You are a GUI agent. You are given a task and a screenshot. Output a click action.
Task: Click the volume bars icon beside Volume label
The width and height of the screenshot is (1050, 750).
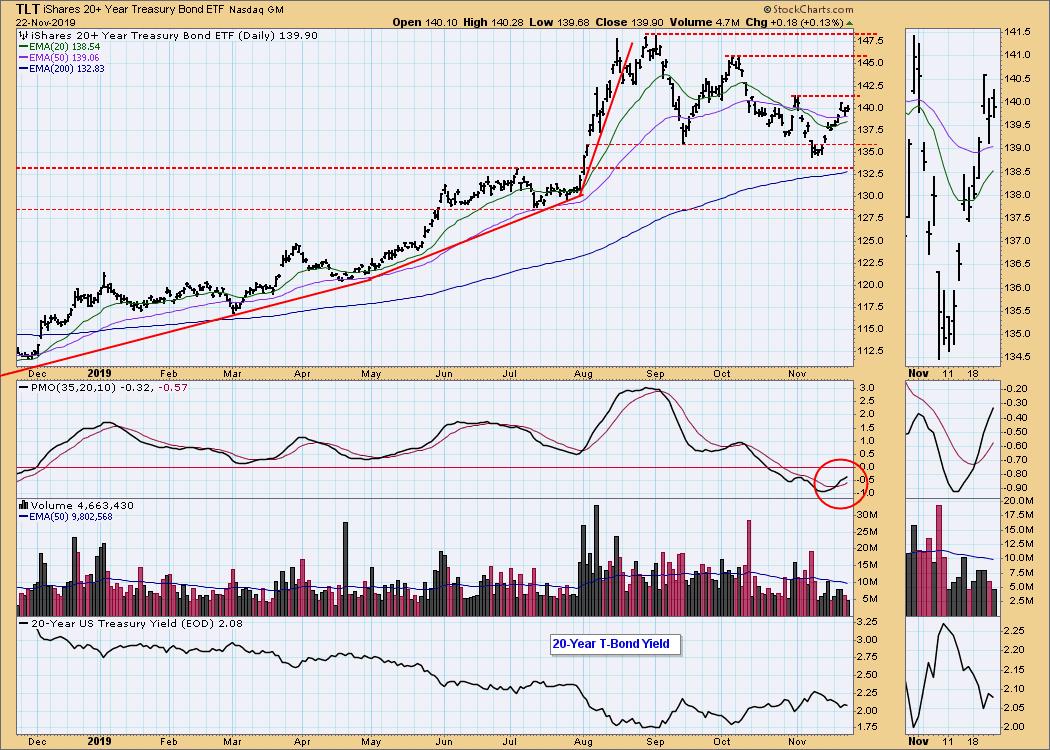(x=24, y=506)
